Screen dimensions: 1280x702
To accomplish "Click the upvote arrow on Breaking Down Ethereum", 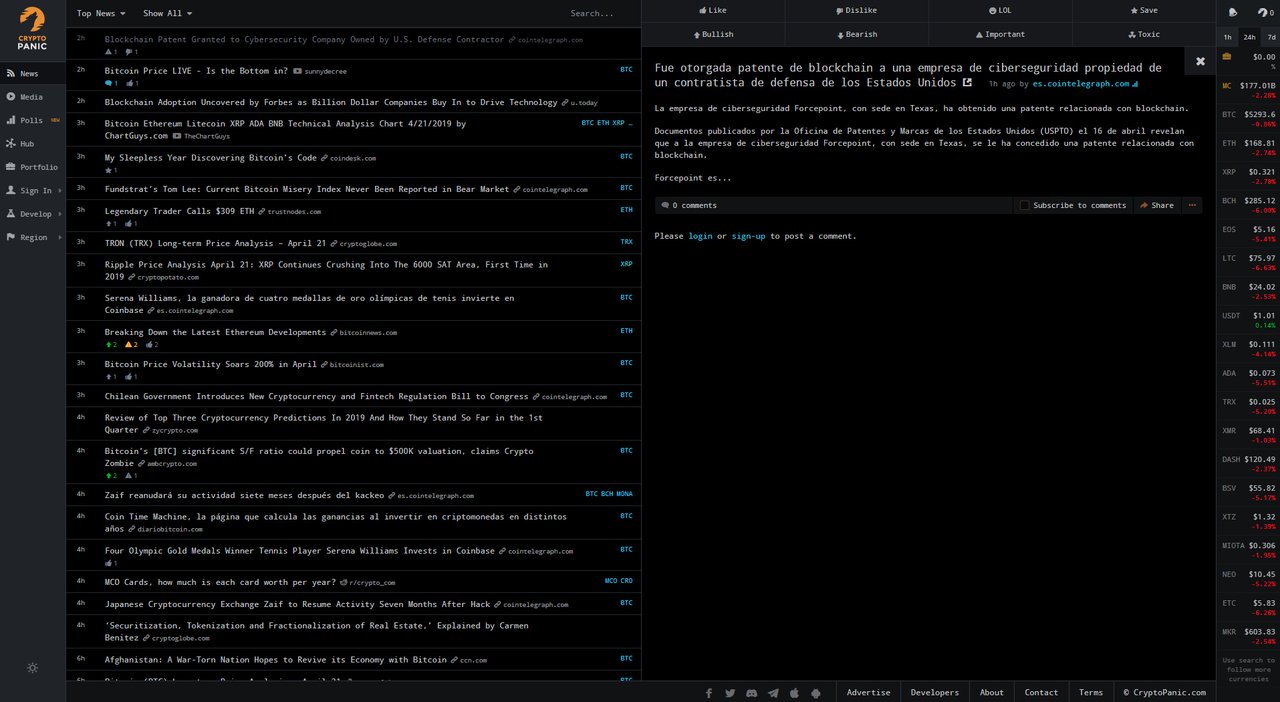I will tap(108, 344).
